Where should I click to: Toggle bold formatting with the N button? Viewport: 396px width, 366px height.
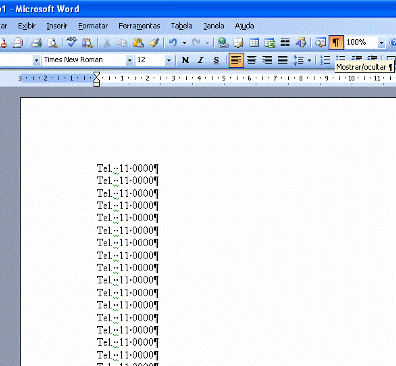(x=185, y=60)
